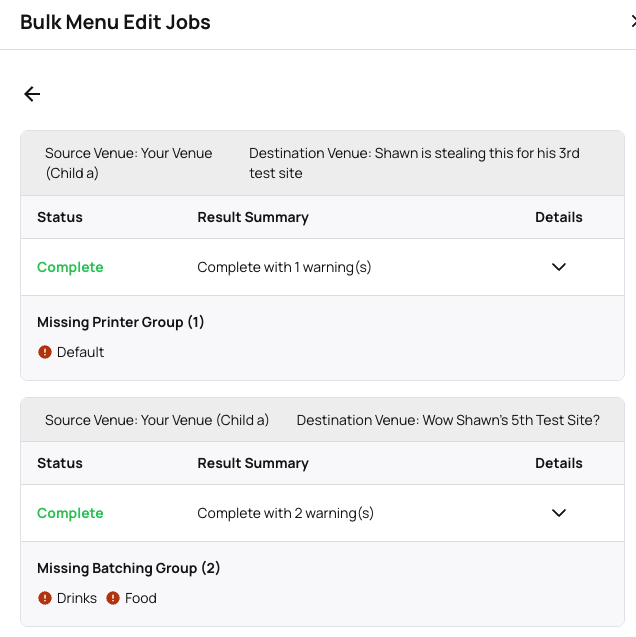Close the Bulk Menu Edit Jobs panel

pos(632,22)
